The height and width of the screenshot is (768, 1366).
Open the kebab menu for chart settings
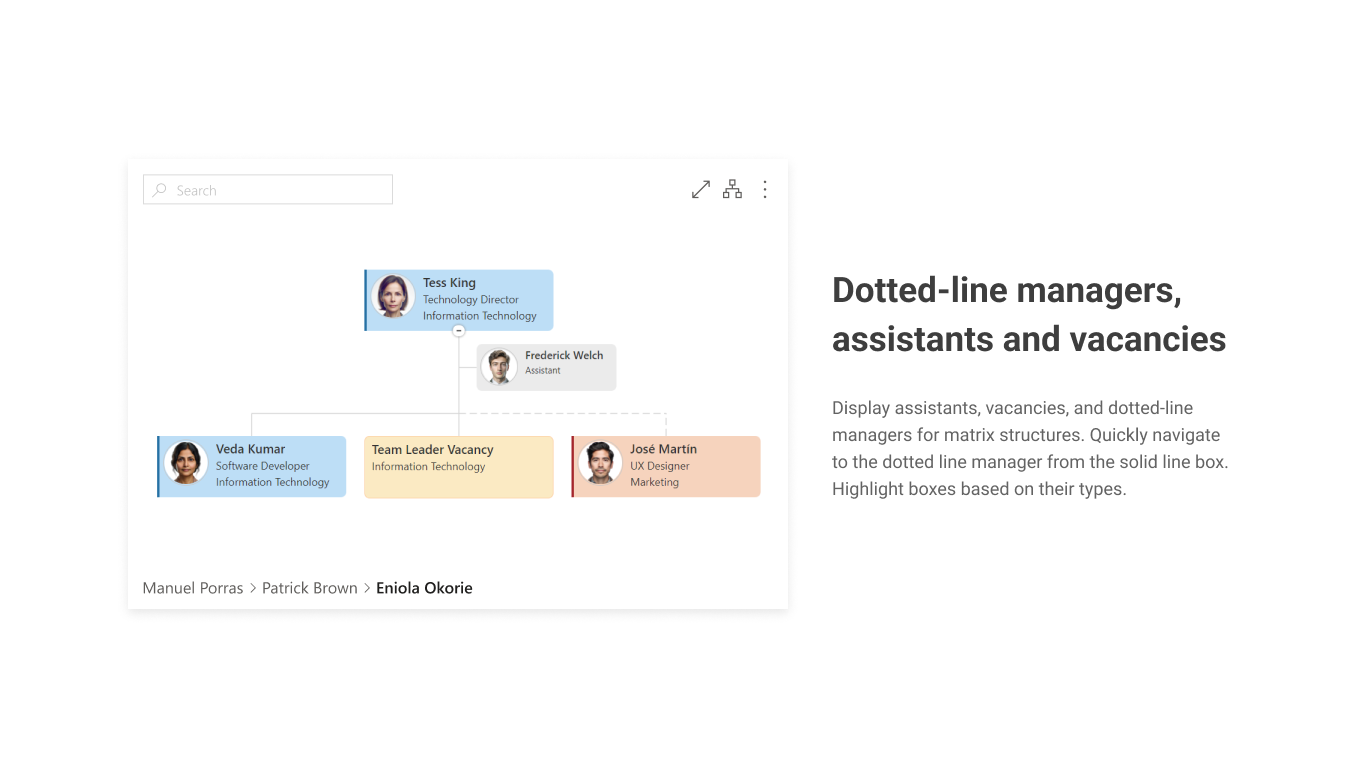click(x=765, y=189)
